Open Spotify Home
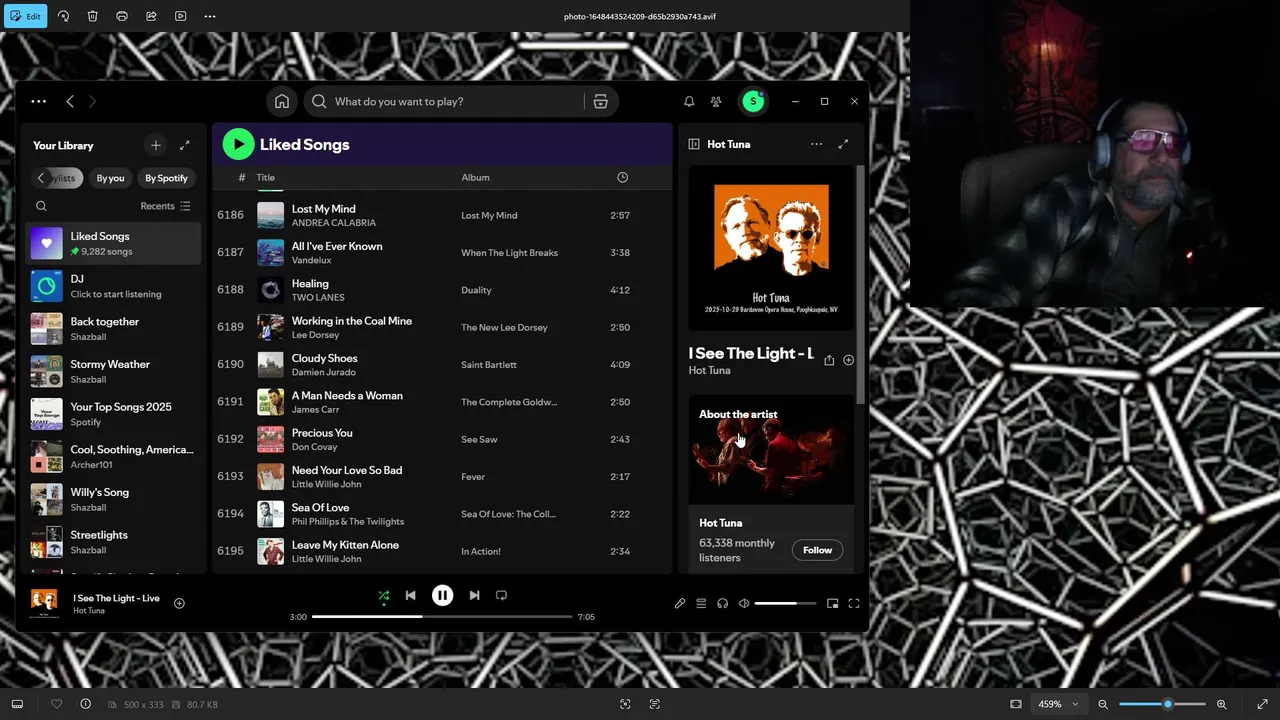 click(x=282, y=101)
